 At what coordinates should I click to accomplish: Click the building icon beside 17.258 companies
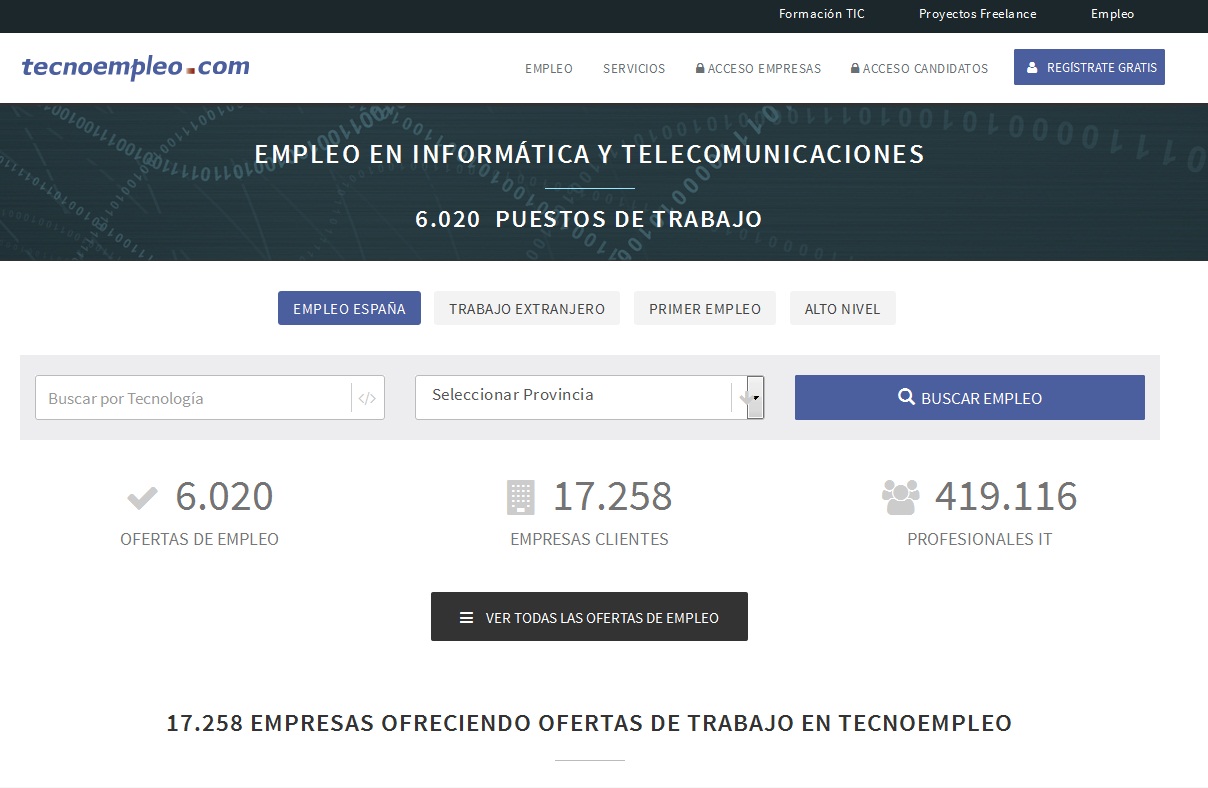[x=520, y=497]
